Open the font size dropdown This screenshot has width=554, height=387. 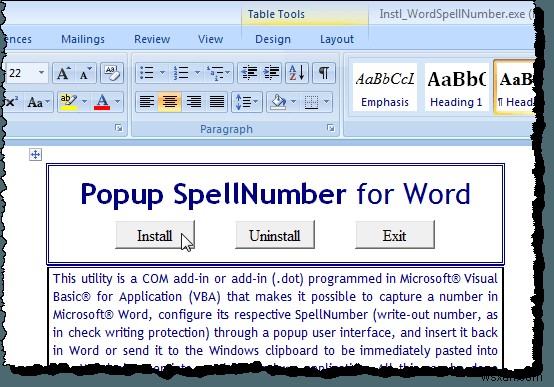pos(41,73)
